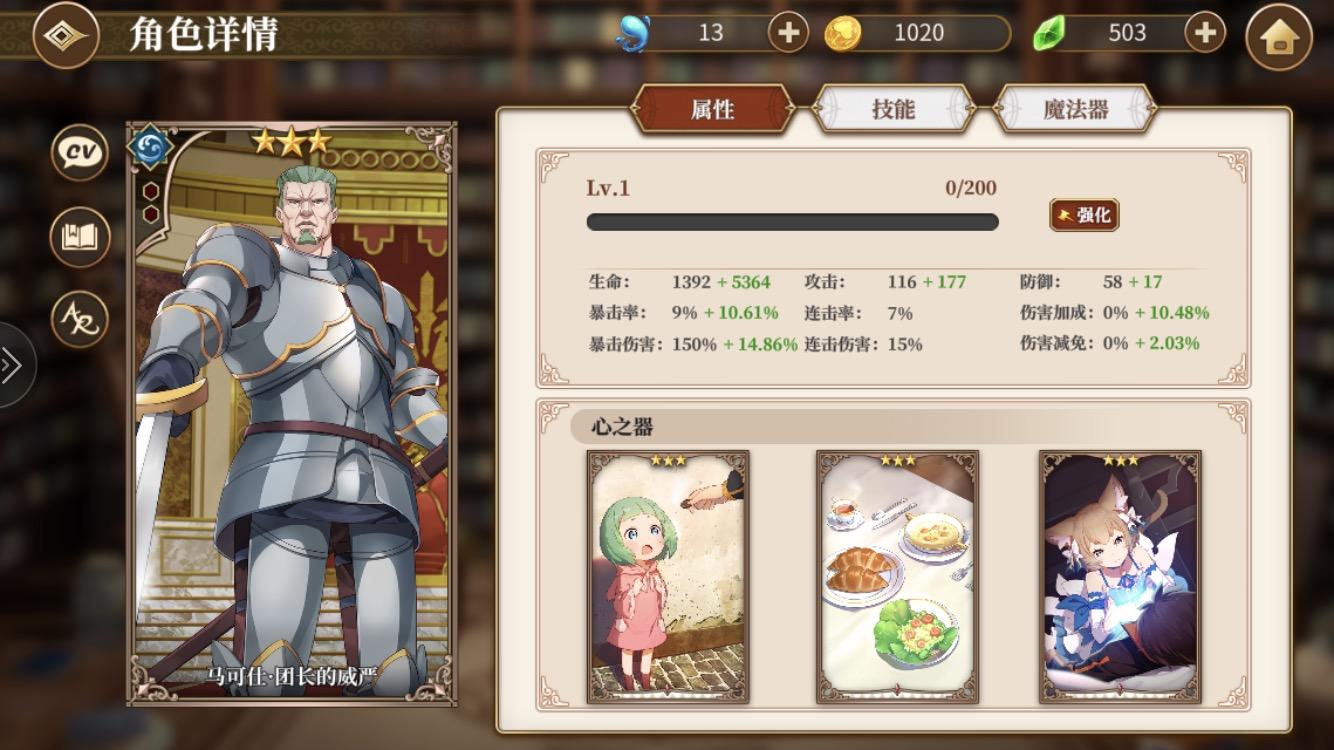The height and width of the screenshot is (750, 1334).
Task: Add green crystals with plus button
Action: (x=1205, y=33)
